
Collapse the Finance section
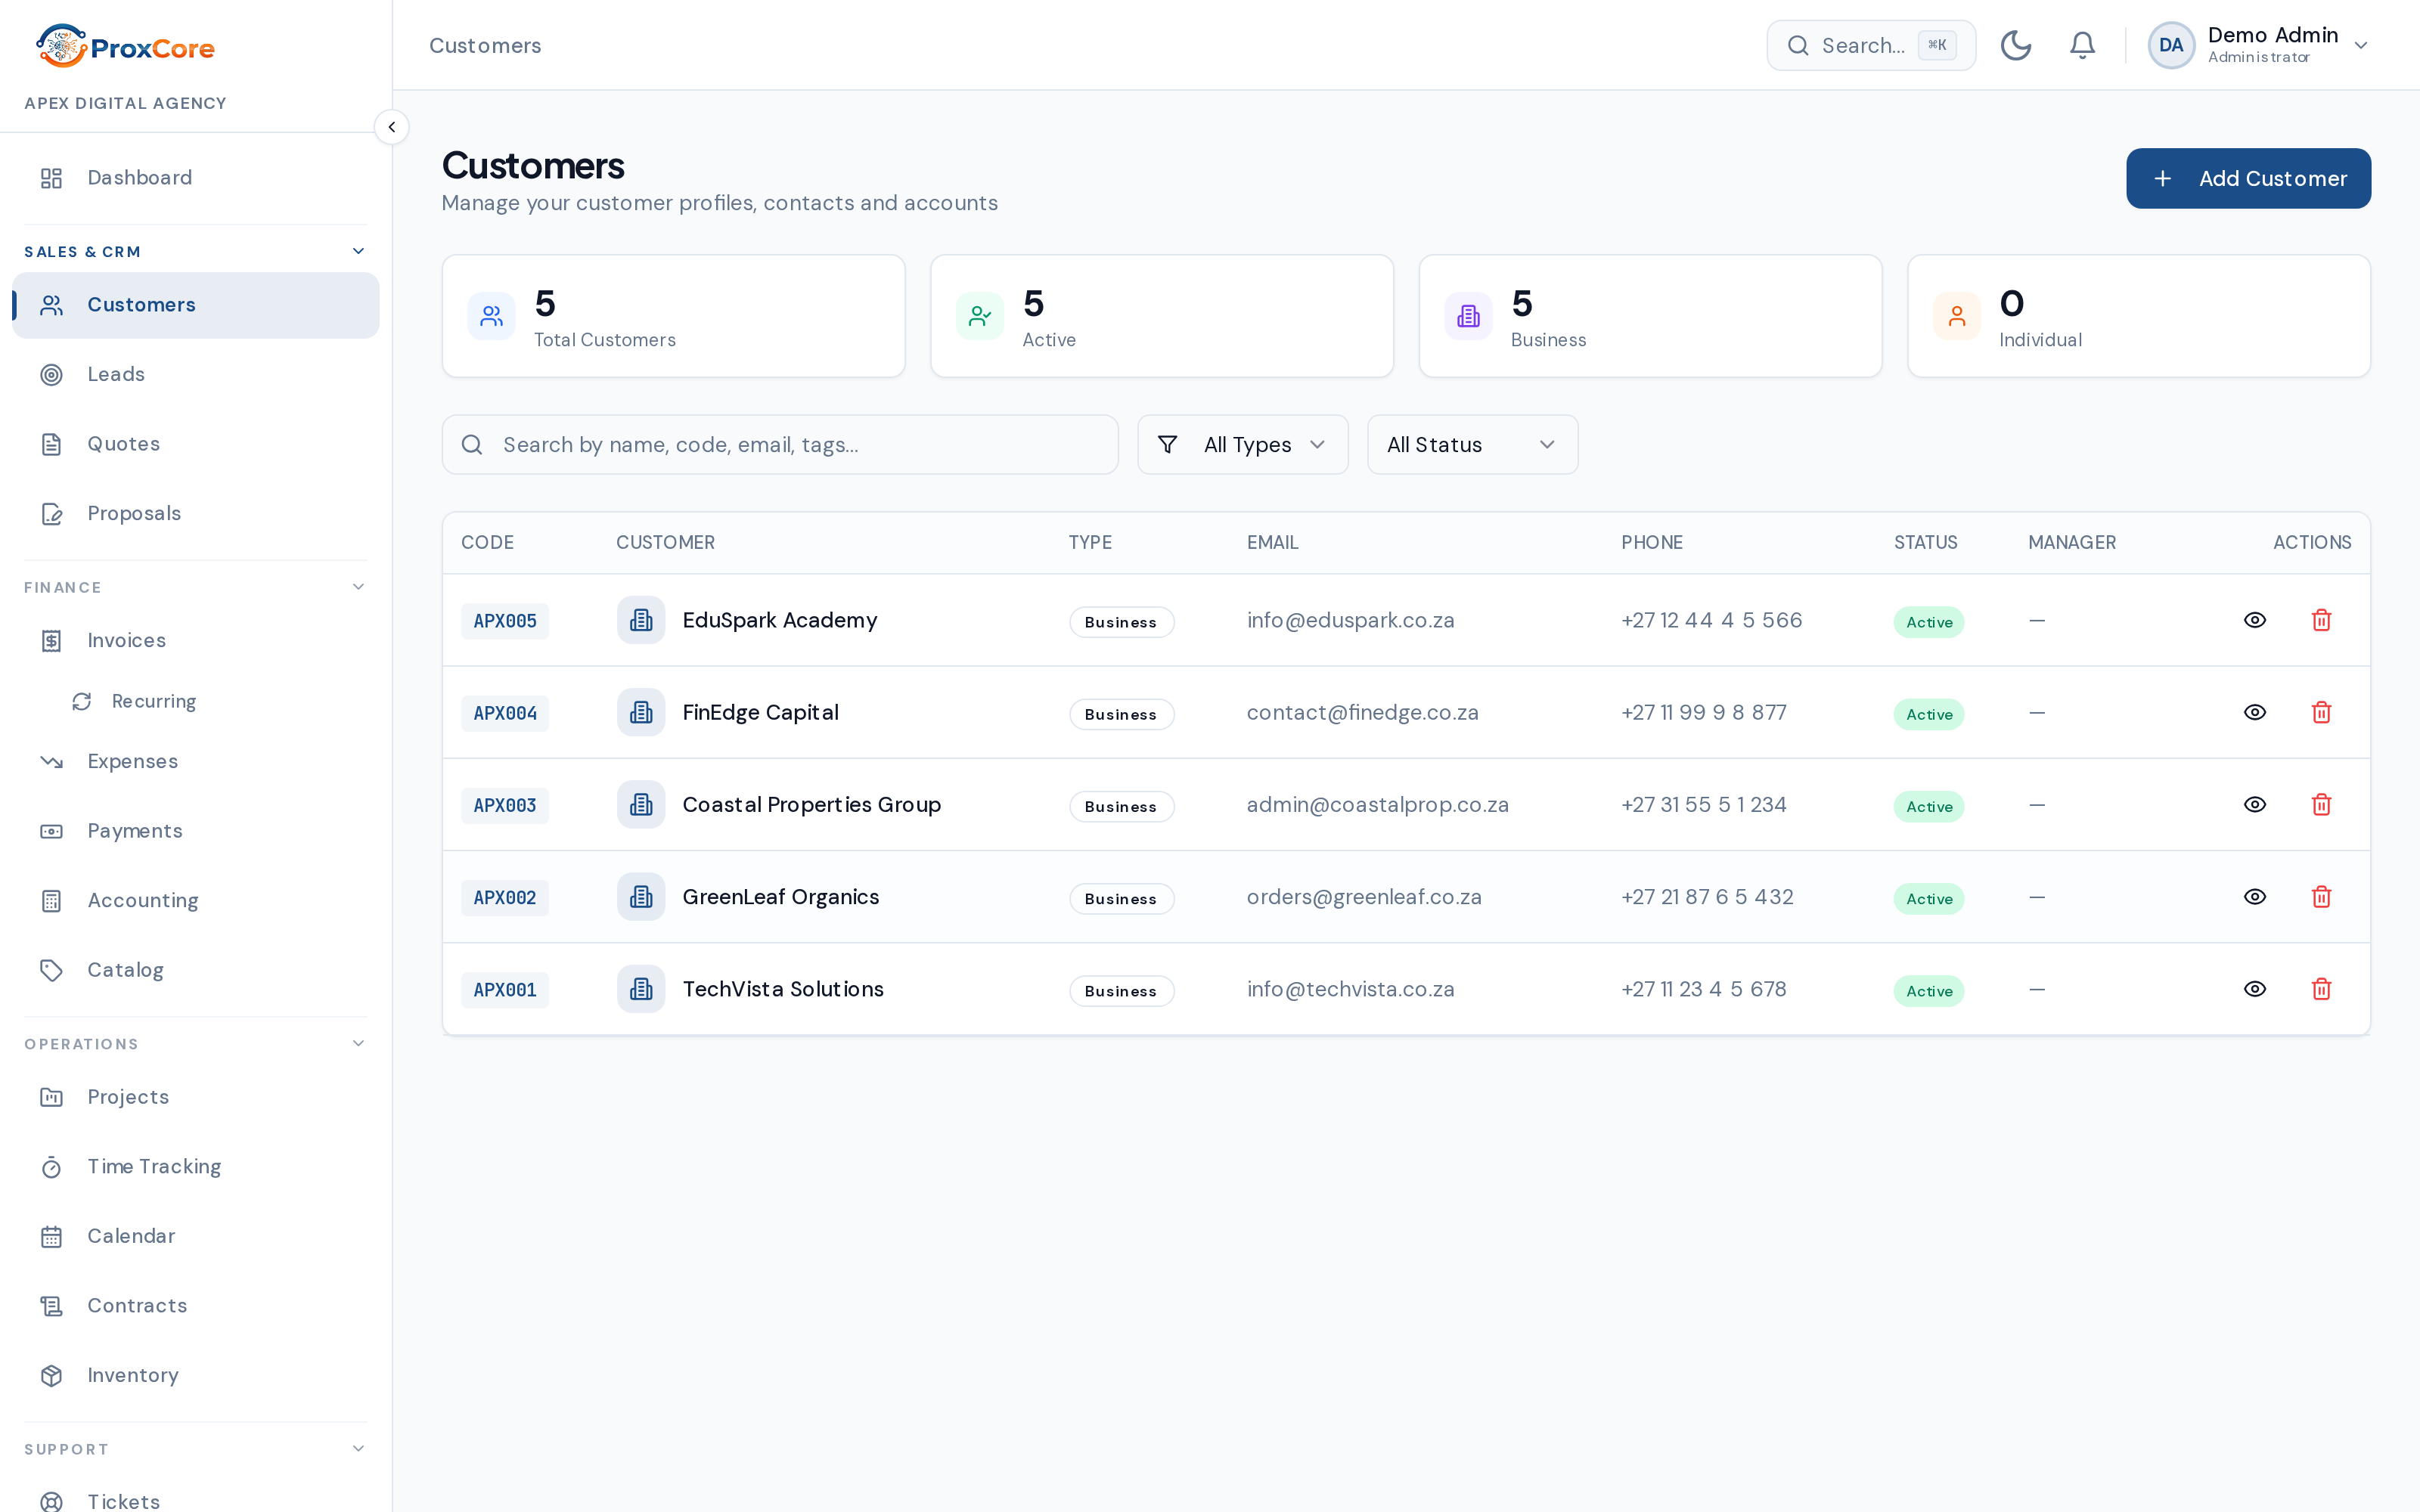tap(195, 587)
